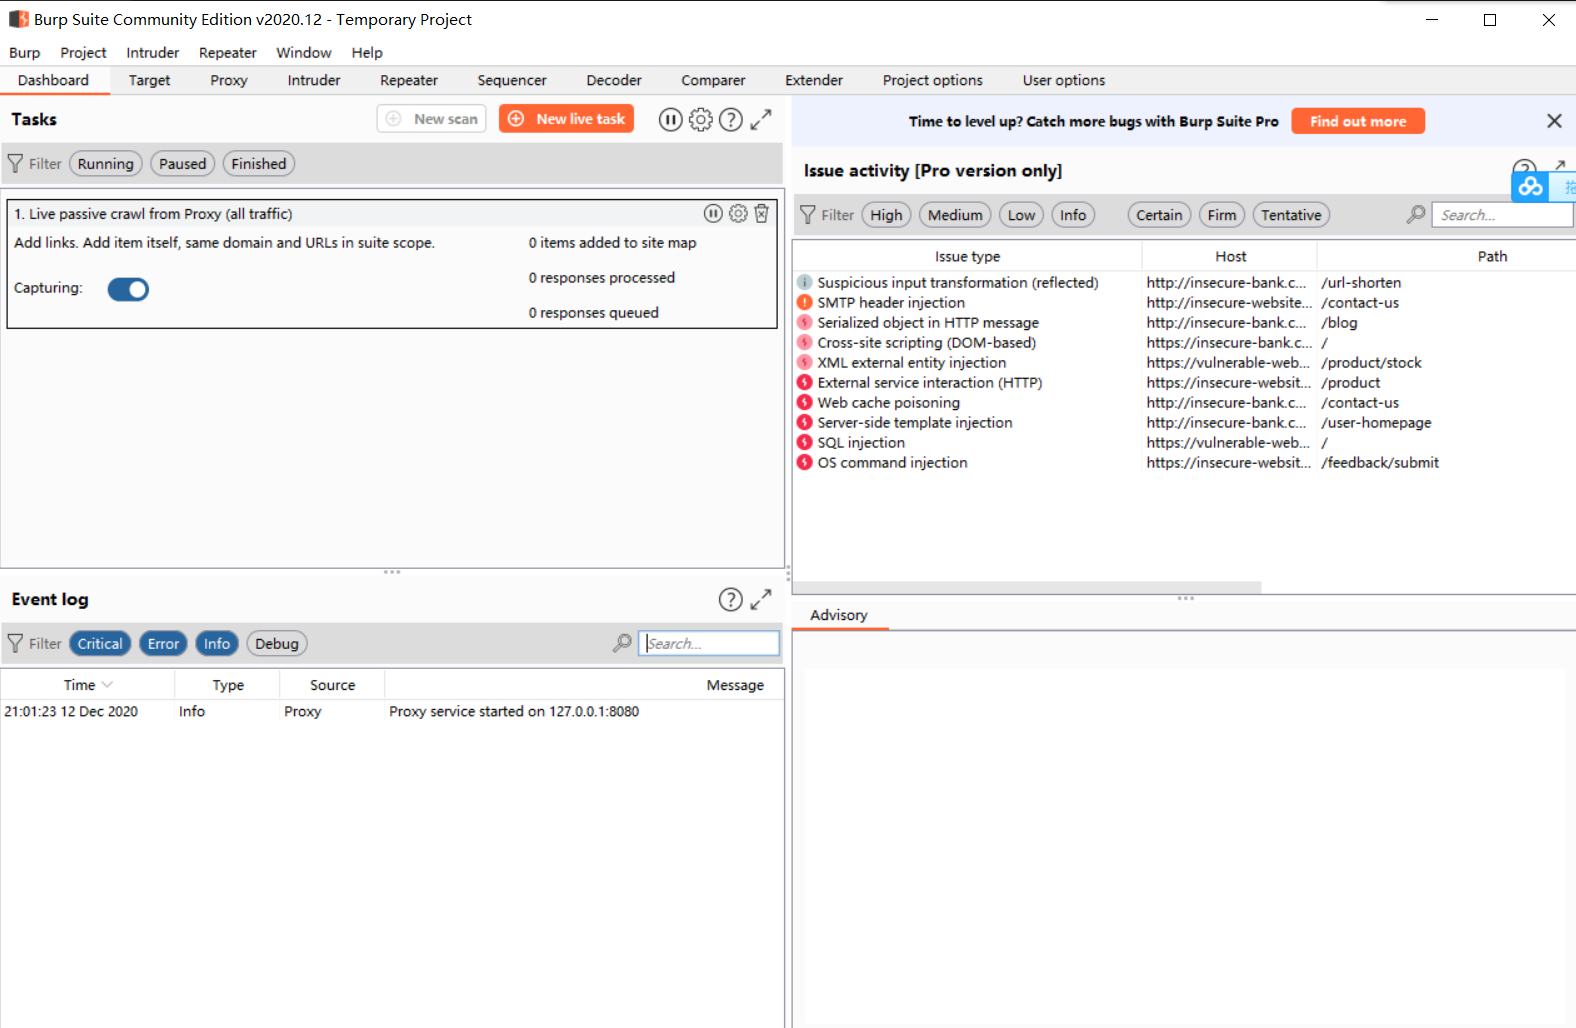Toggle the Debug event log filter
Screen dimensions: 1576x1028
click(x=277, y=644)
